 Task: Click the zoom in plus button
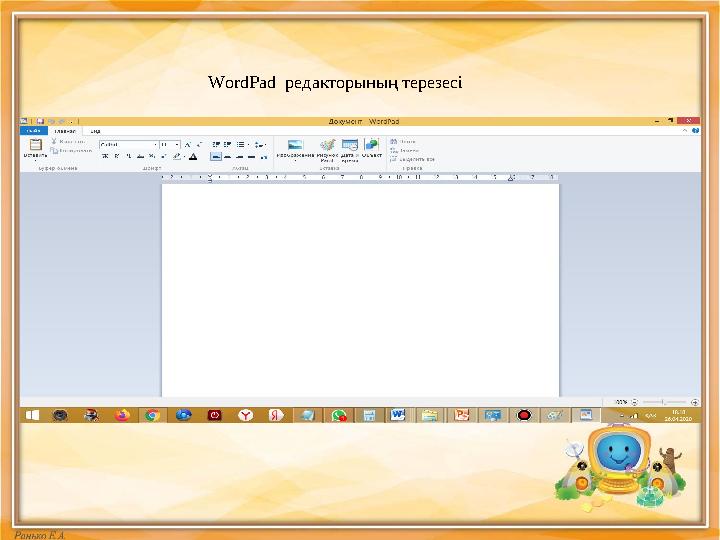(x=695, y=402)
